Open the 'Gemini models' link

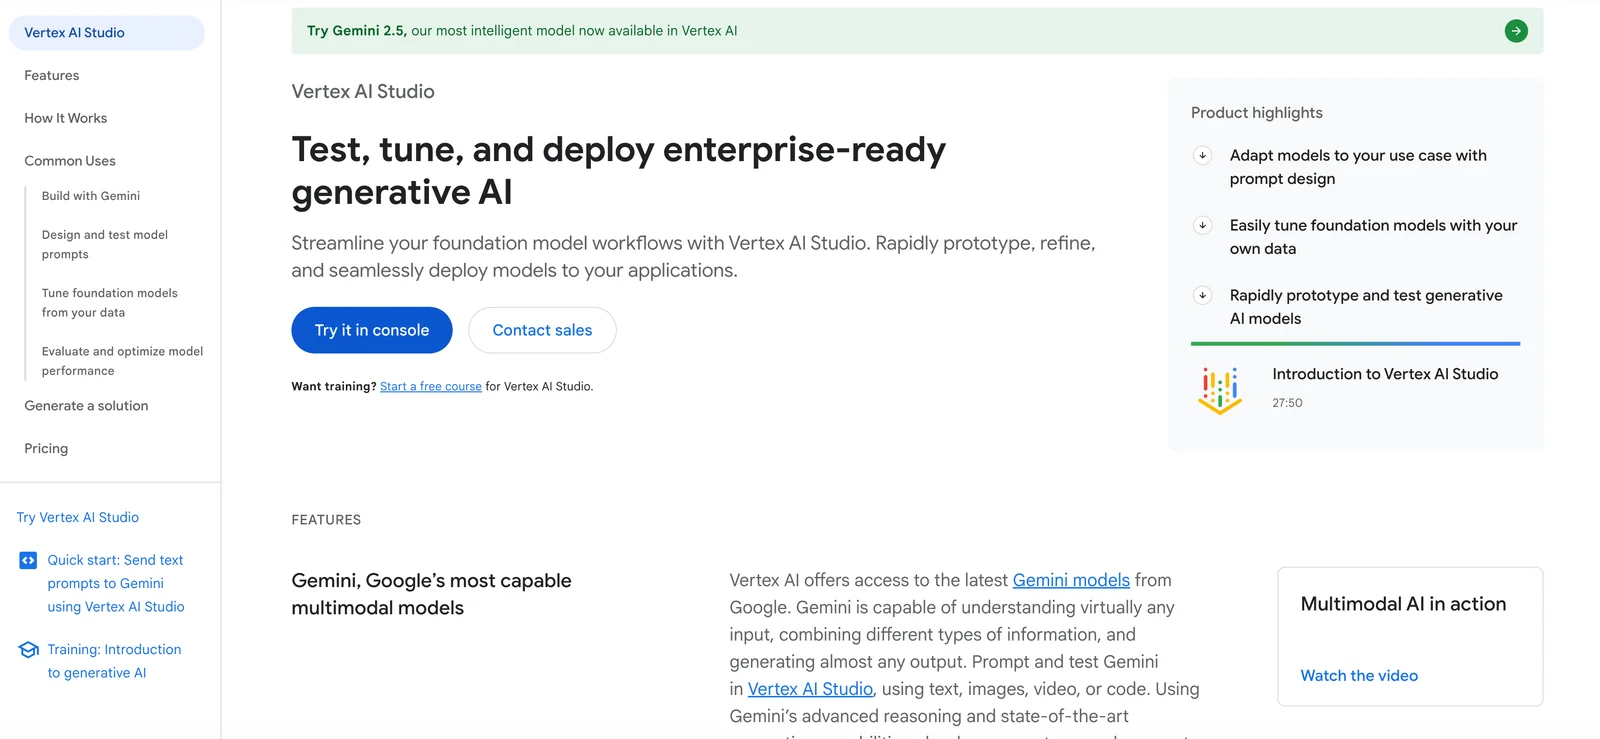coord(1070,580)
